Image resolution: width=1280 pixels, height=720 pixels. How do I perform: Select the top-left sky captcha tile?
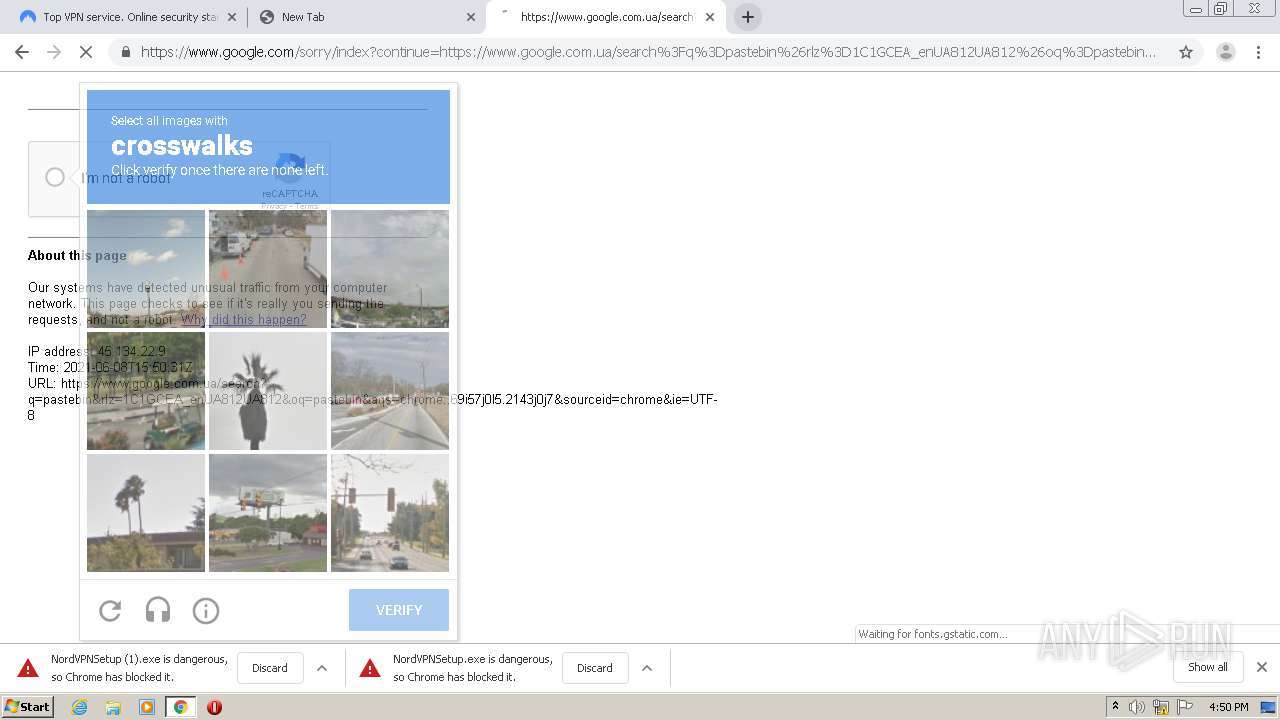146,269
